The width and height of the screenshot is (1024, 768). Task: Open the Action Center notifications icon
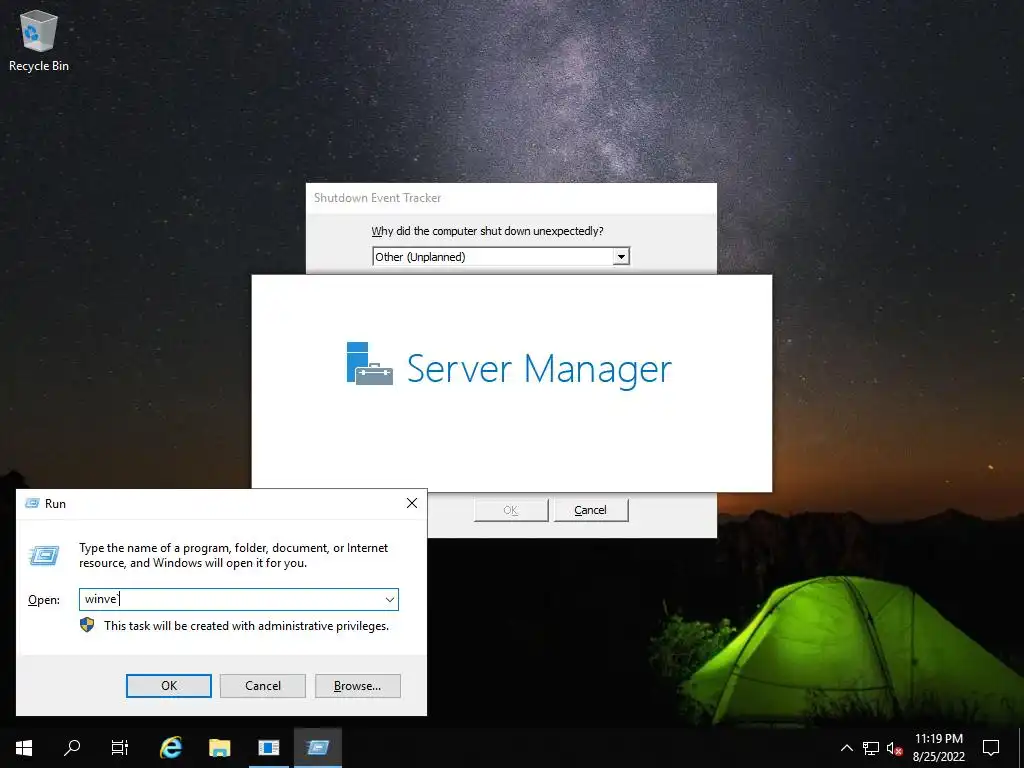click(x=991, y=748)
